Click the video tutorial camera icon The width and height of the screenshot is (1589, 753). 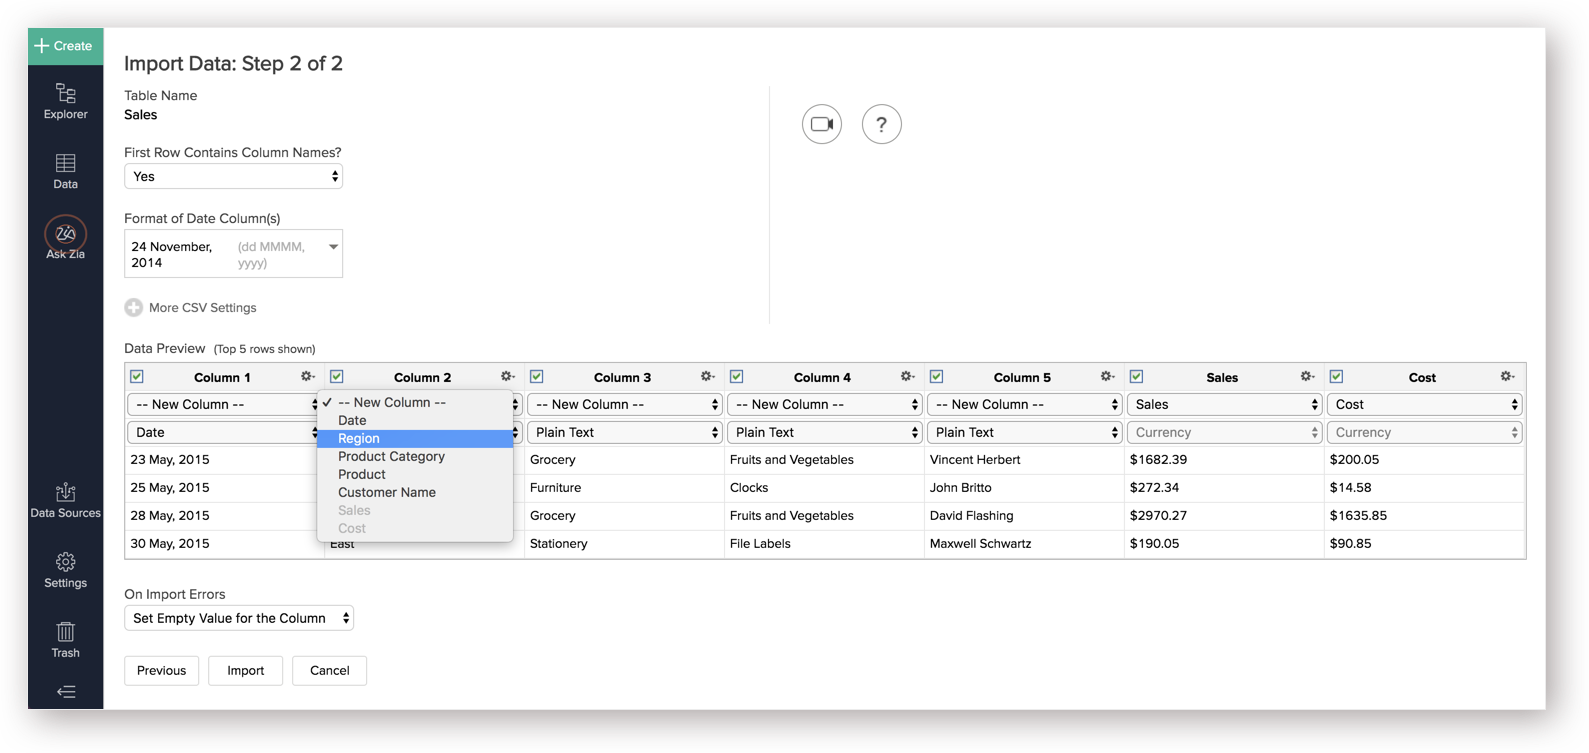pos(822,124)
